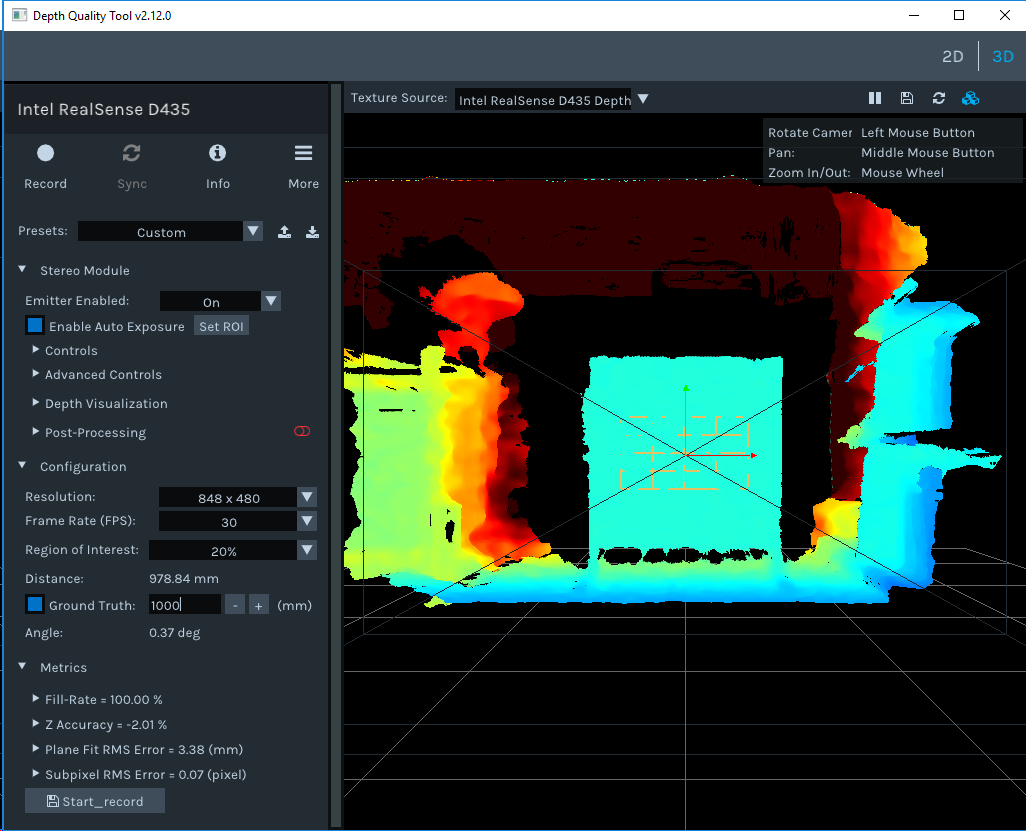The width and height of the screenshot is (1026, 831).
Task: Click the Distance value 978.84 mm
Action: pos(184,578)
